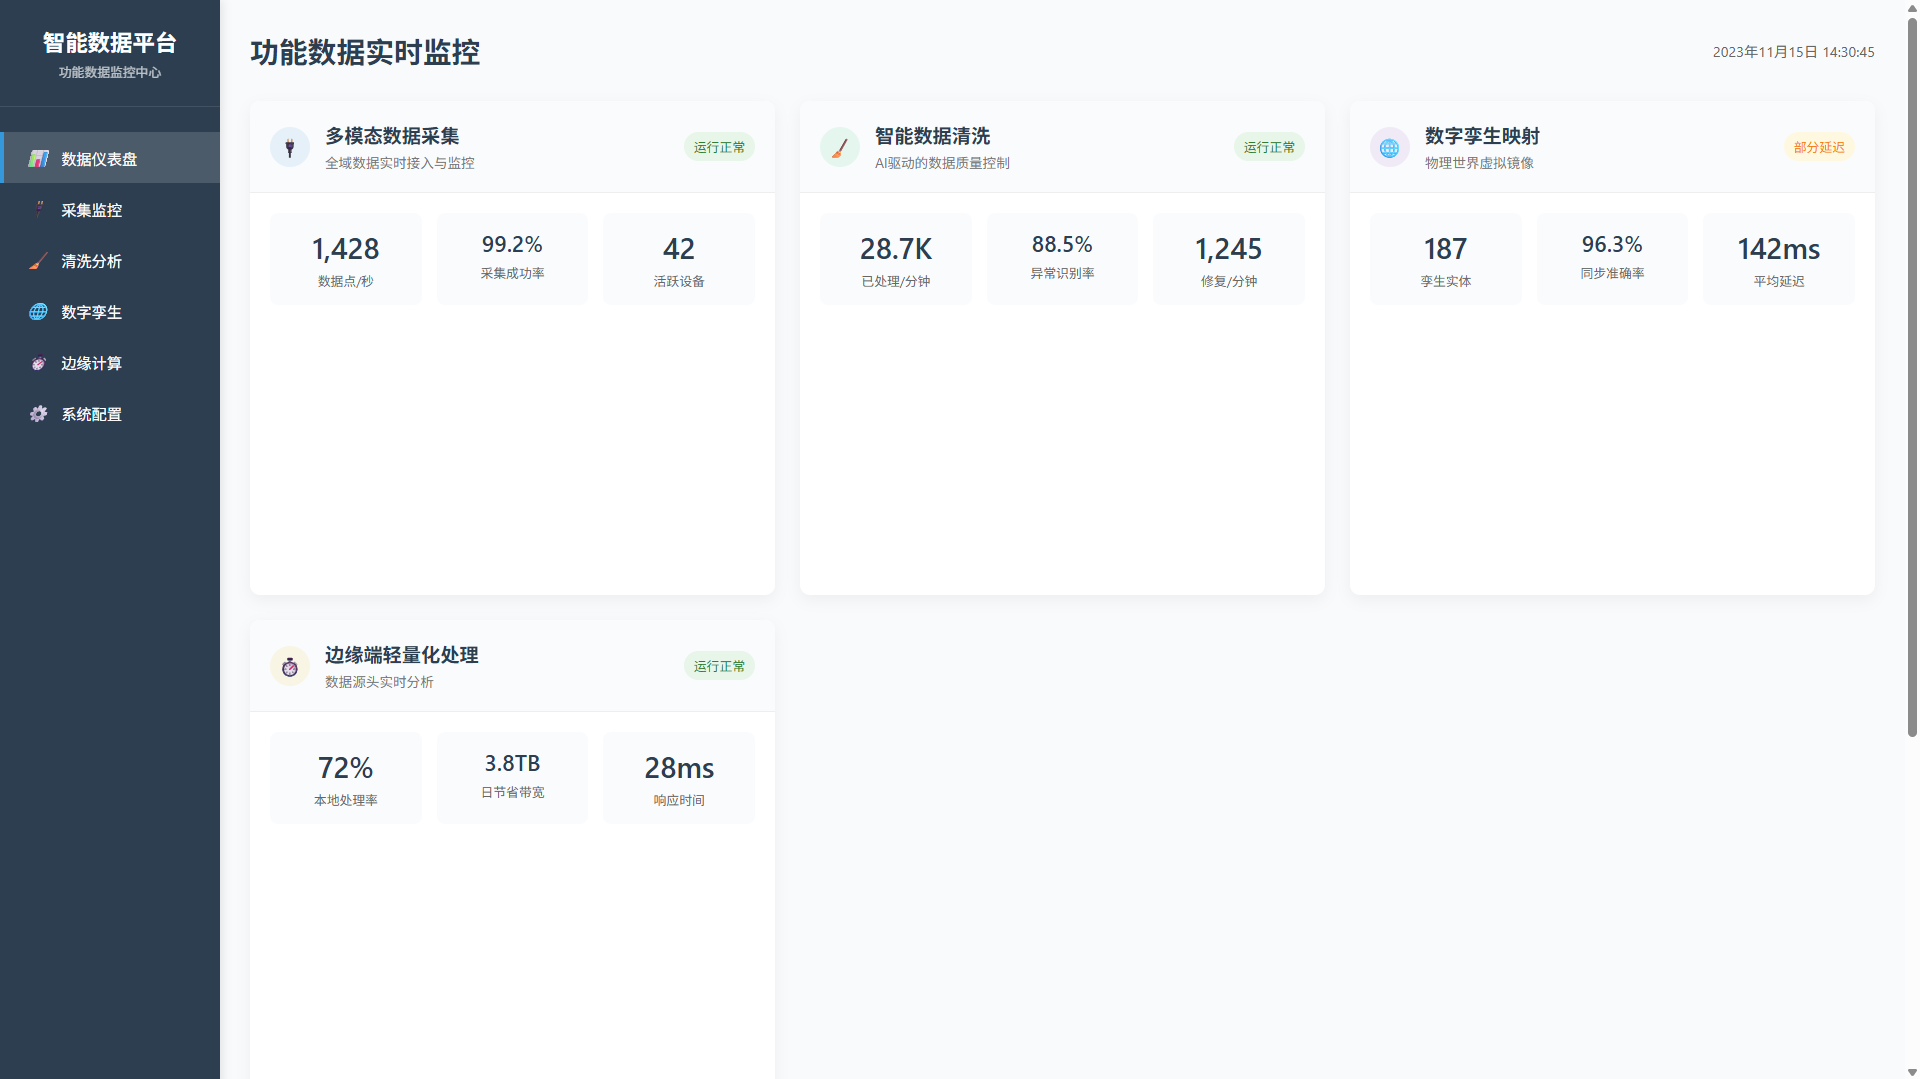Click the 数据仪表盘 chart icon in sidebar
Image resolution: width=1920 pixels, height=1079 pixels.
[x=38, y=159]
